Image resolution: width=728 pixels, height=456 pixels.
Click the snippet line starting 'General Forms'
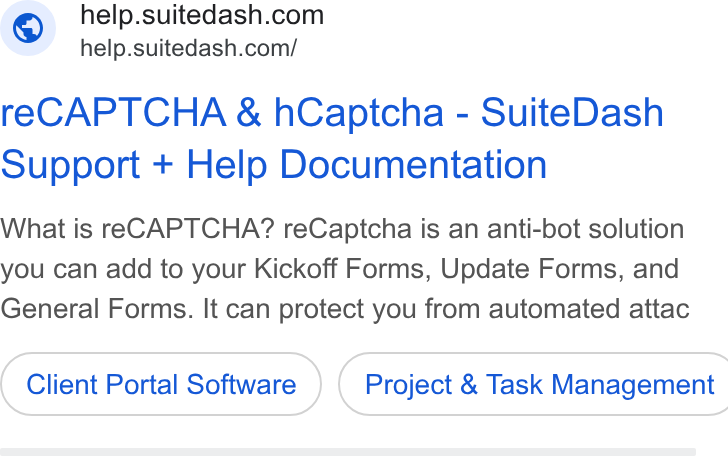(345, 309)
